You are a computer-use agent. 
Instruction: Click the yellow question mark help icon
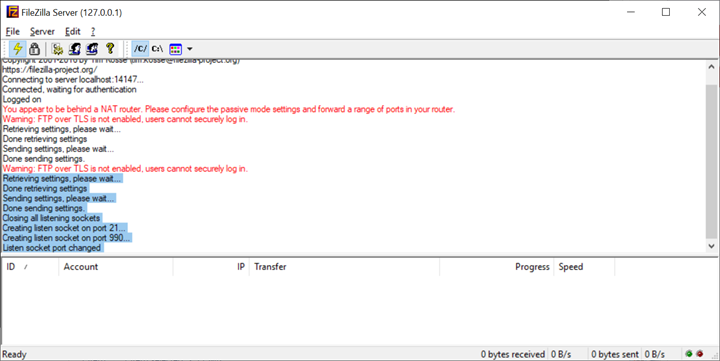click(110, 49)
